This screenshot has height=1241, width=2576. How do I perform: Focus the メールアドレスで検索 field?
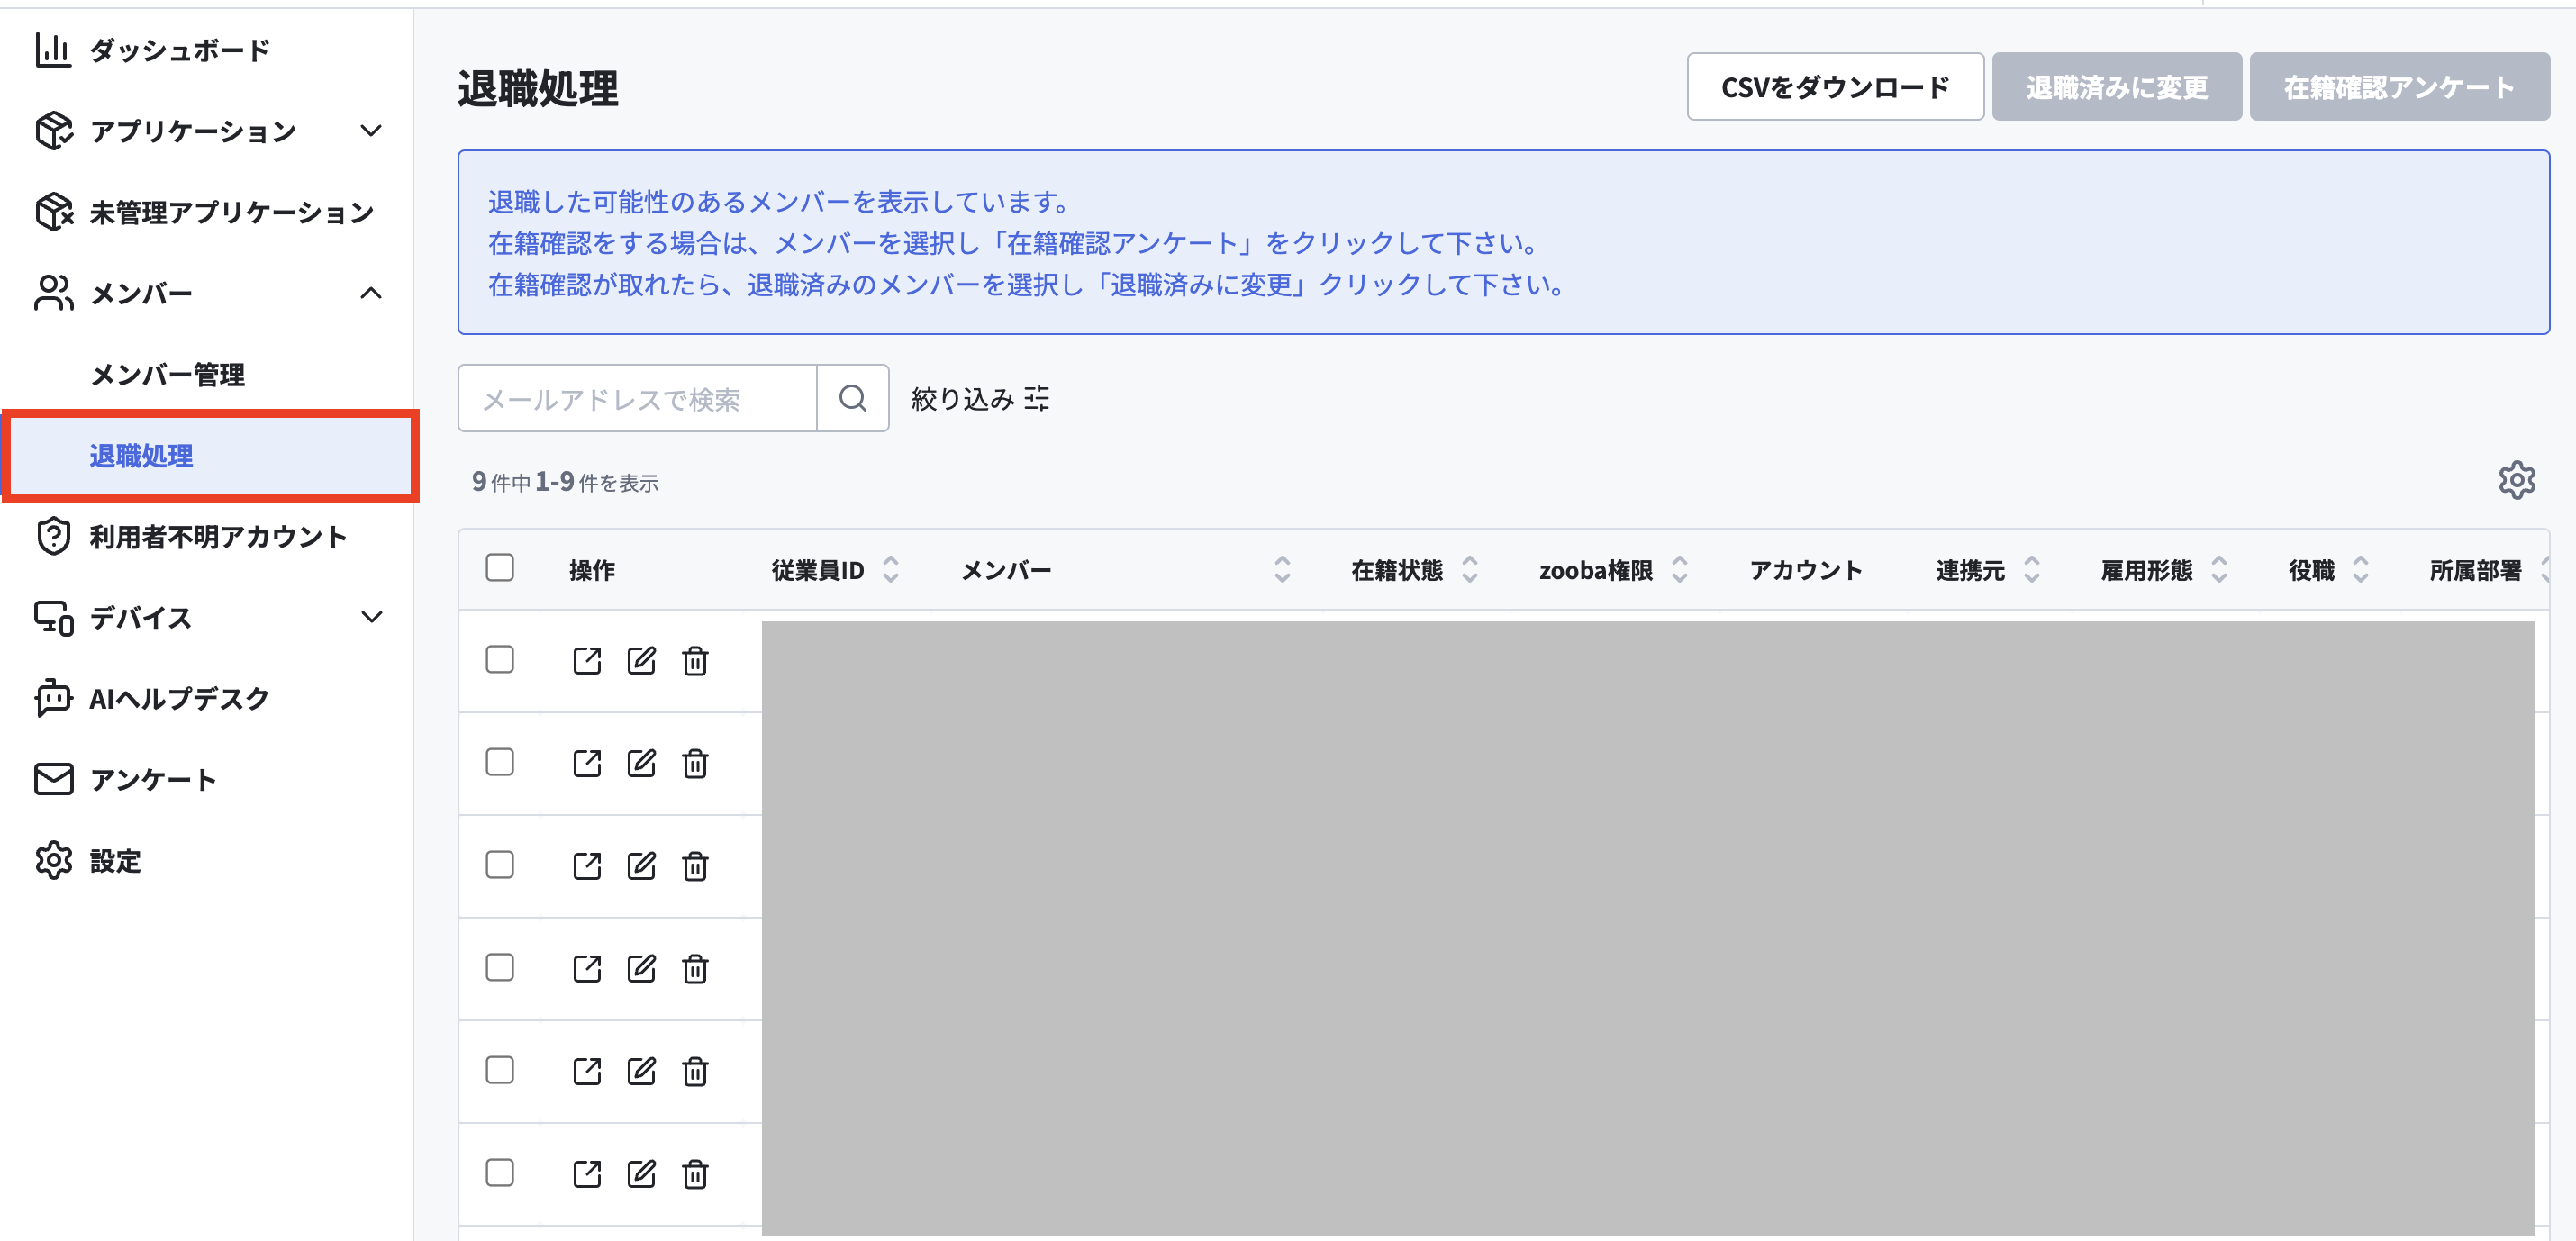pos(638,398)
